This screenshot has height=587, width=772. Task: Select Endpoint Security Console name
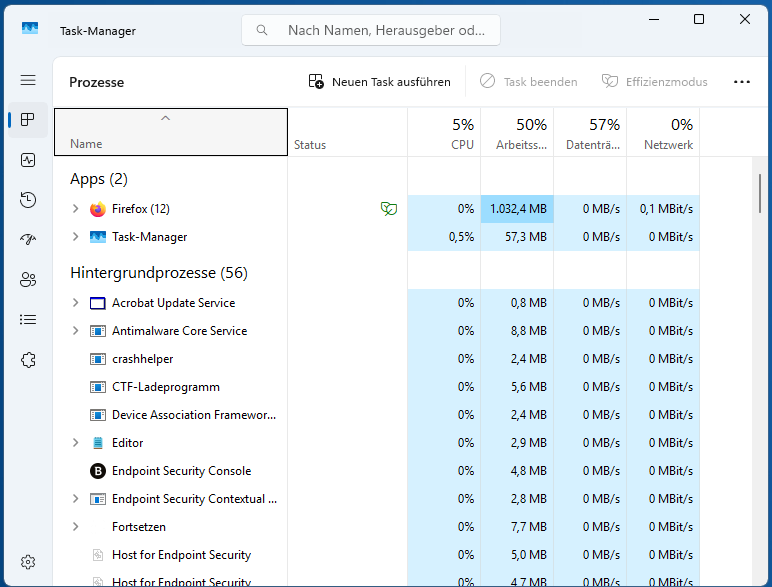(182, 471)
